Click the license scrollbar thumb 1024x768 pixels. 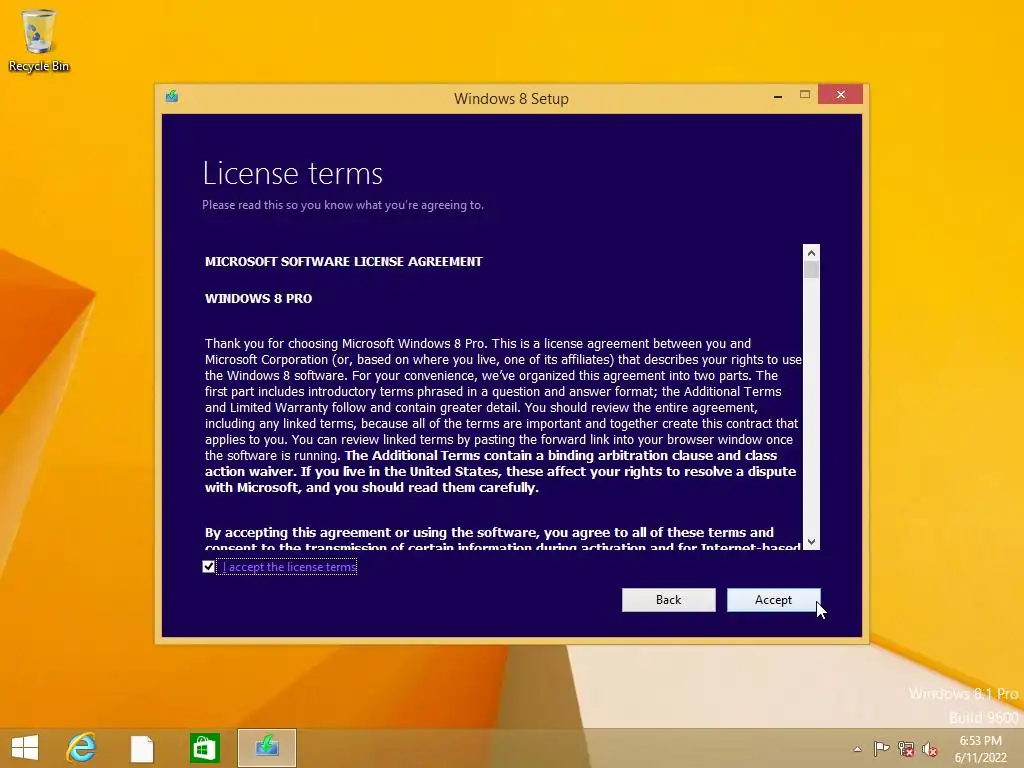[x=811, y=269]
